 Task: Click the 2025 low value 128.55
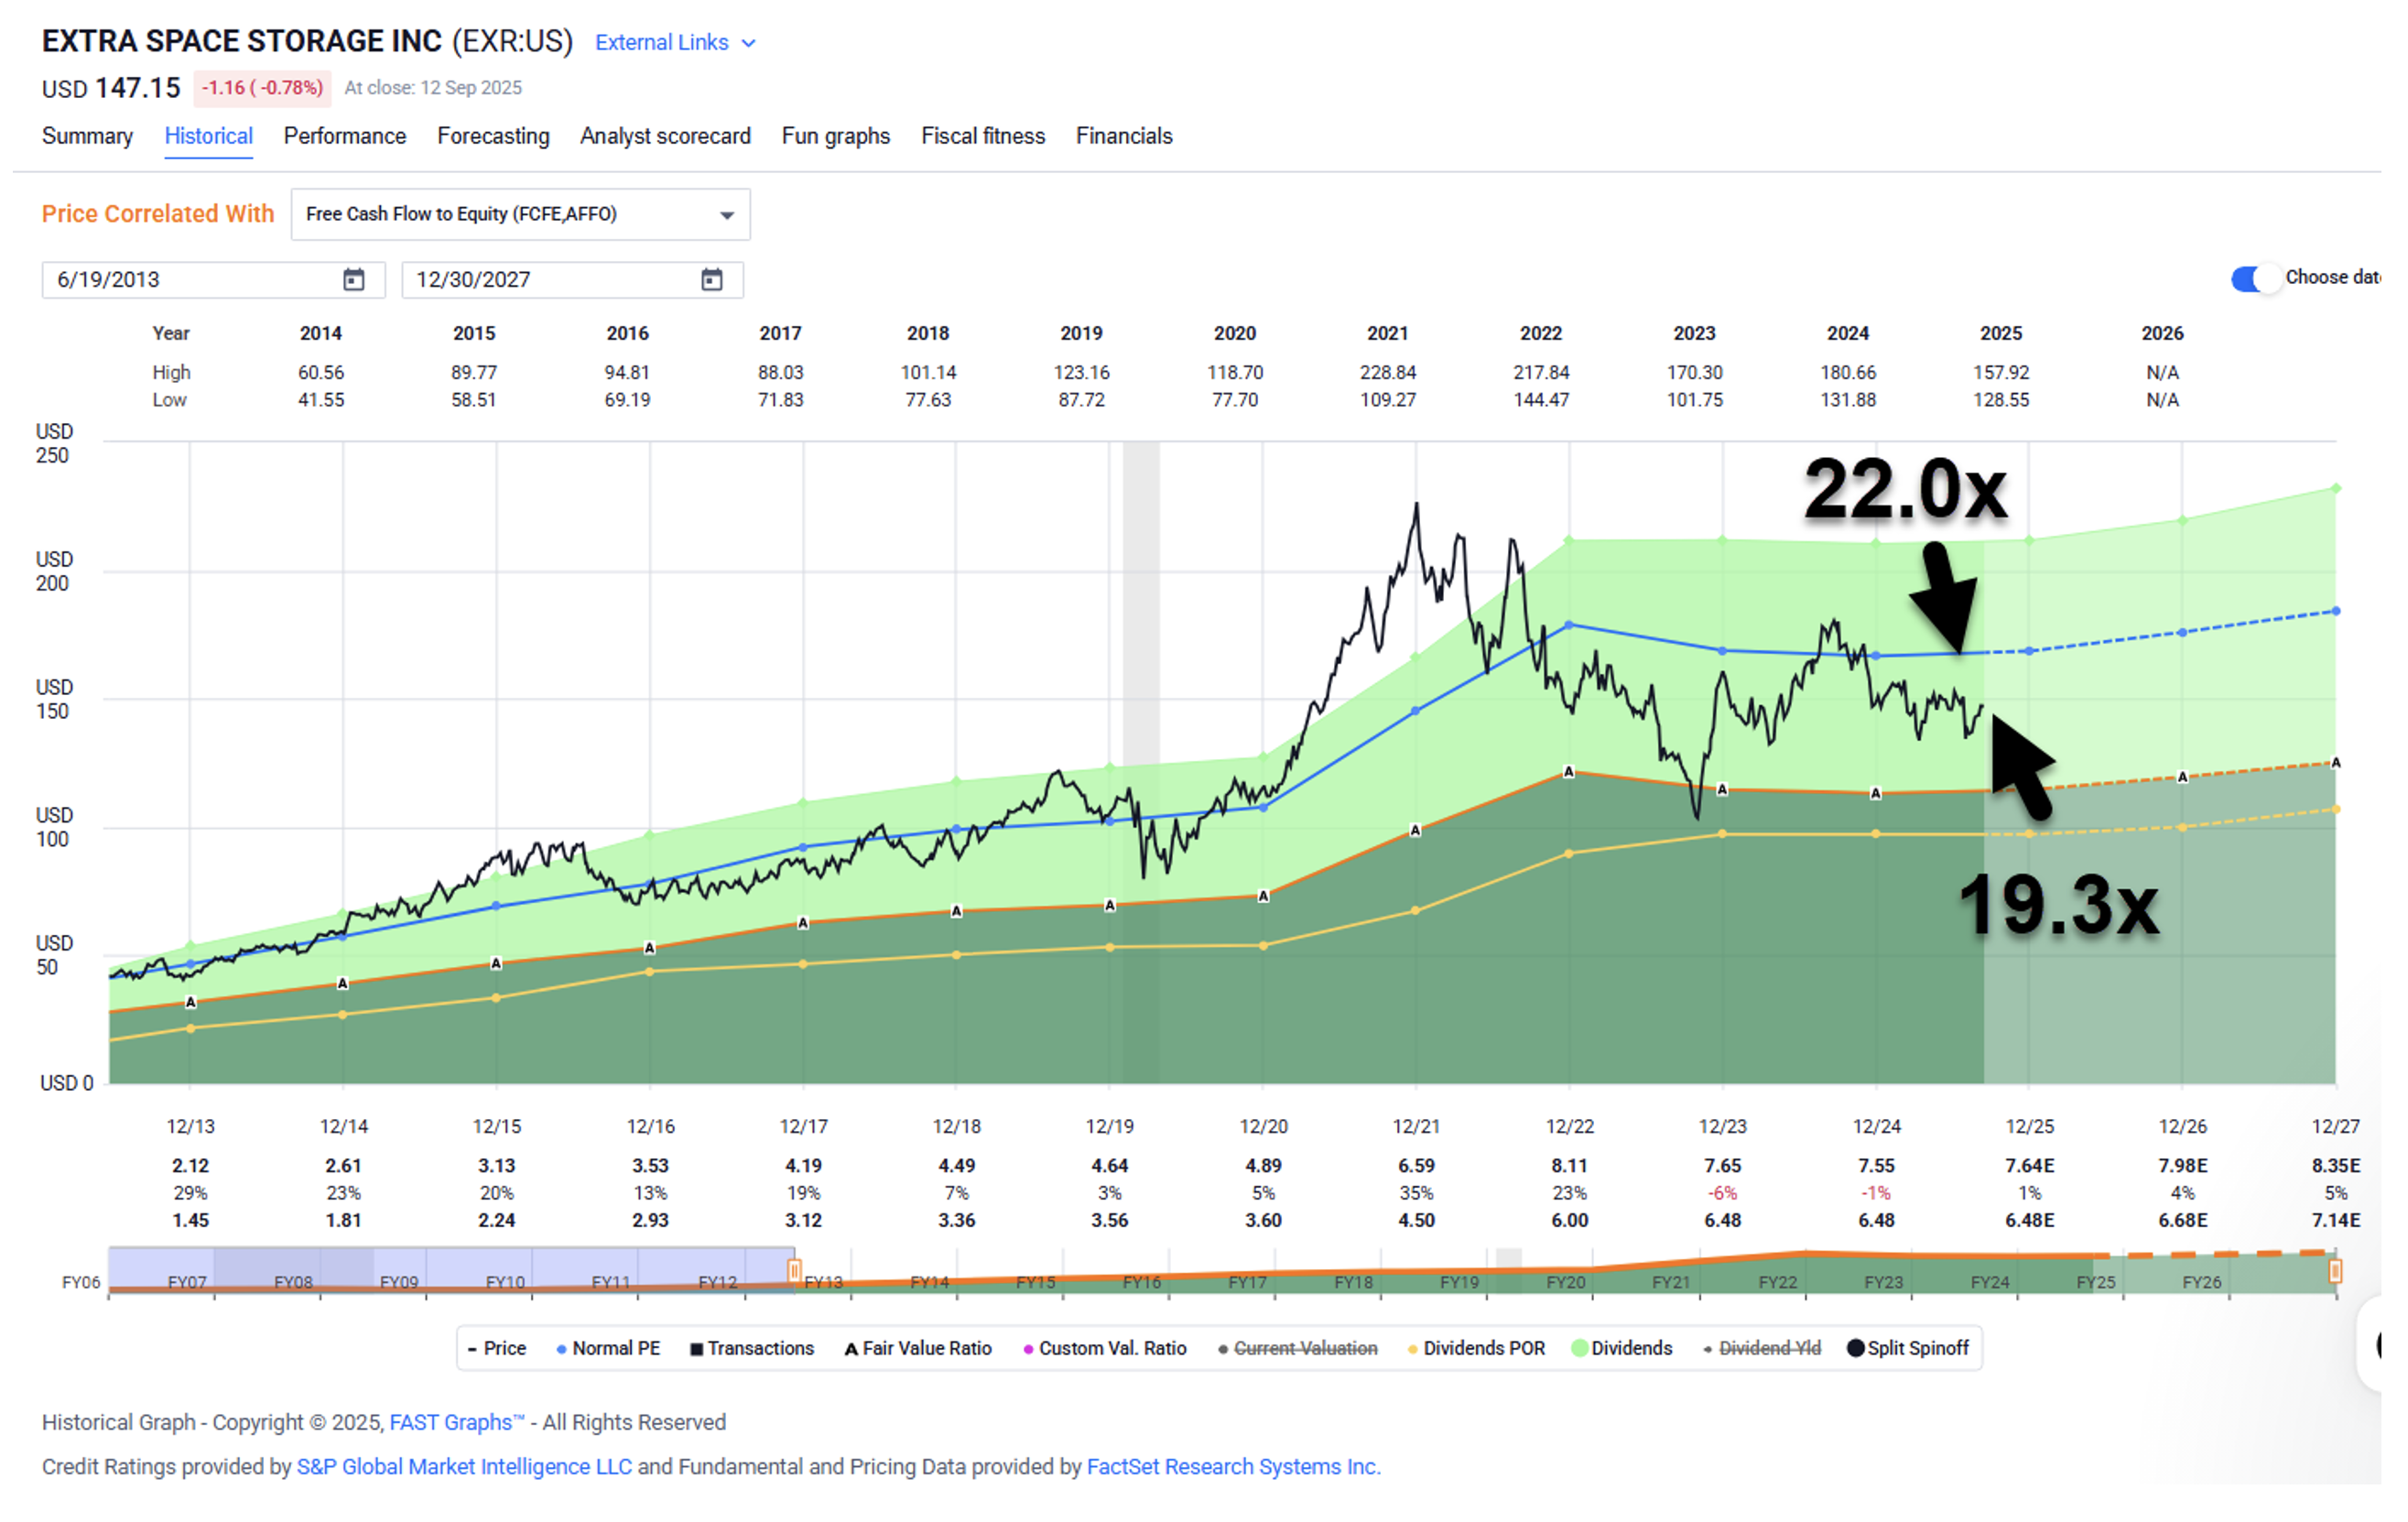point(2001,400)
